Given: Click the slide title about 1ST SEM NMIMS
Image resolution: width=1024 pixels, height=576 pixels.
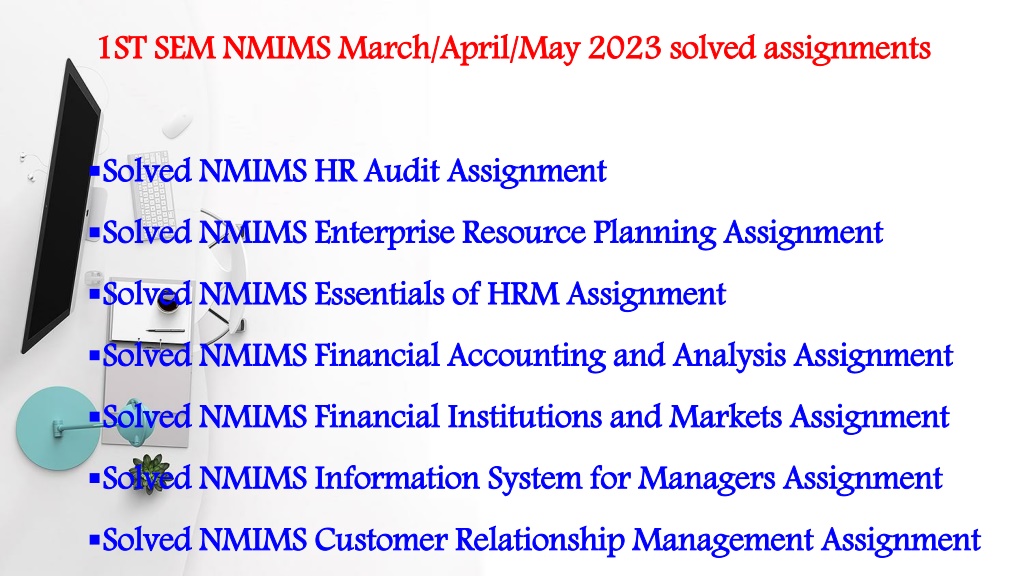Looking at the screenshot, I should [514, 49].
